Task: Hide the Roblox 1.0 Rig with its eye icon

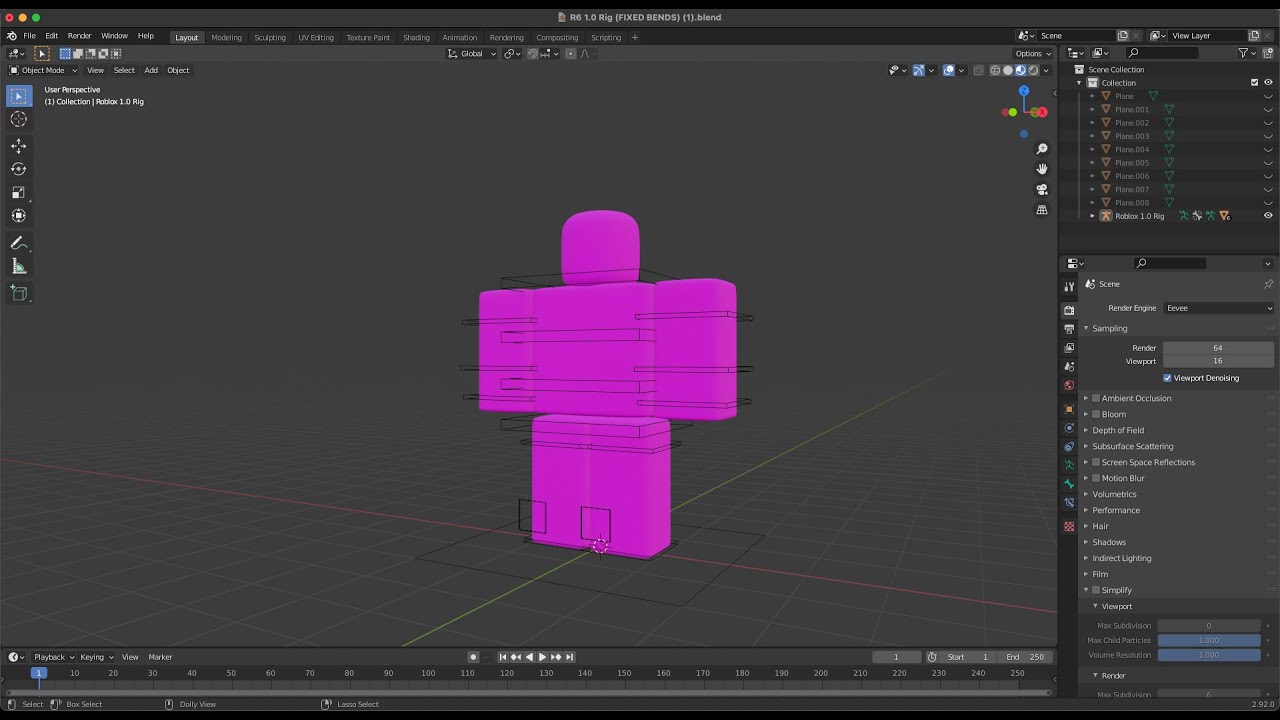Action: [x=1268, y=216]
